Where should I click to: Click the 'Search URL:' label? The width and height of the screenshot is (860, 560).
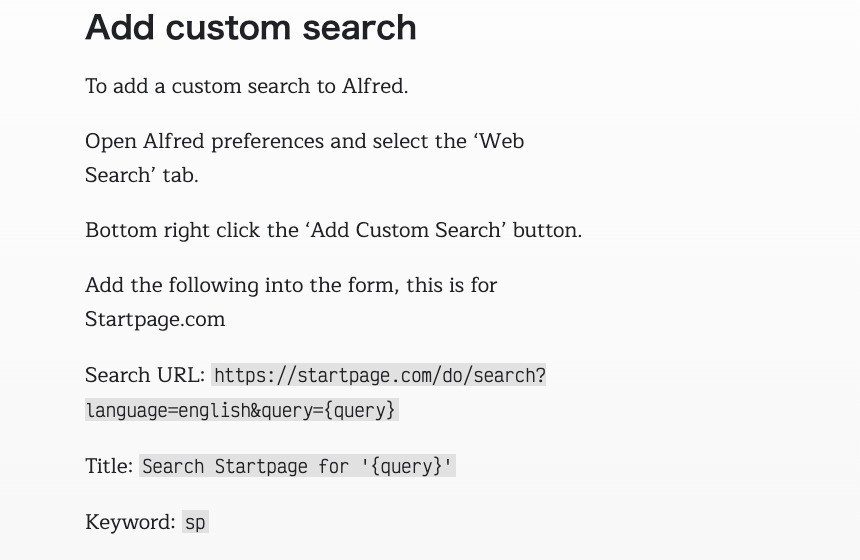click(145, 375)
